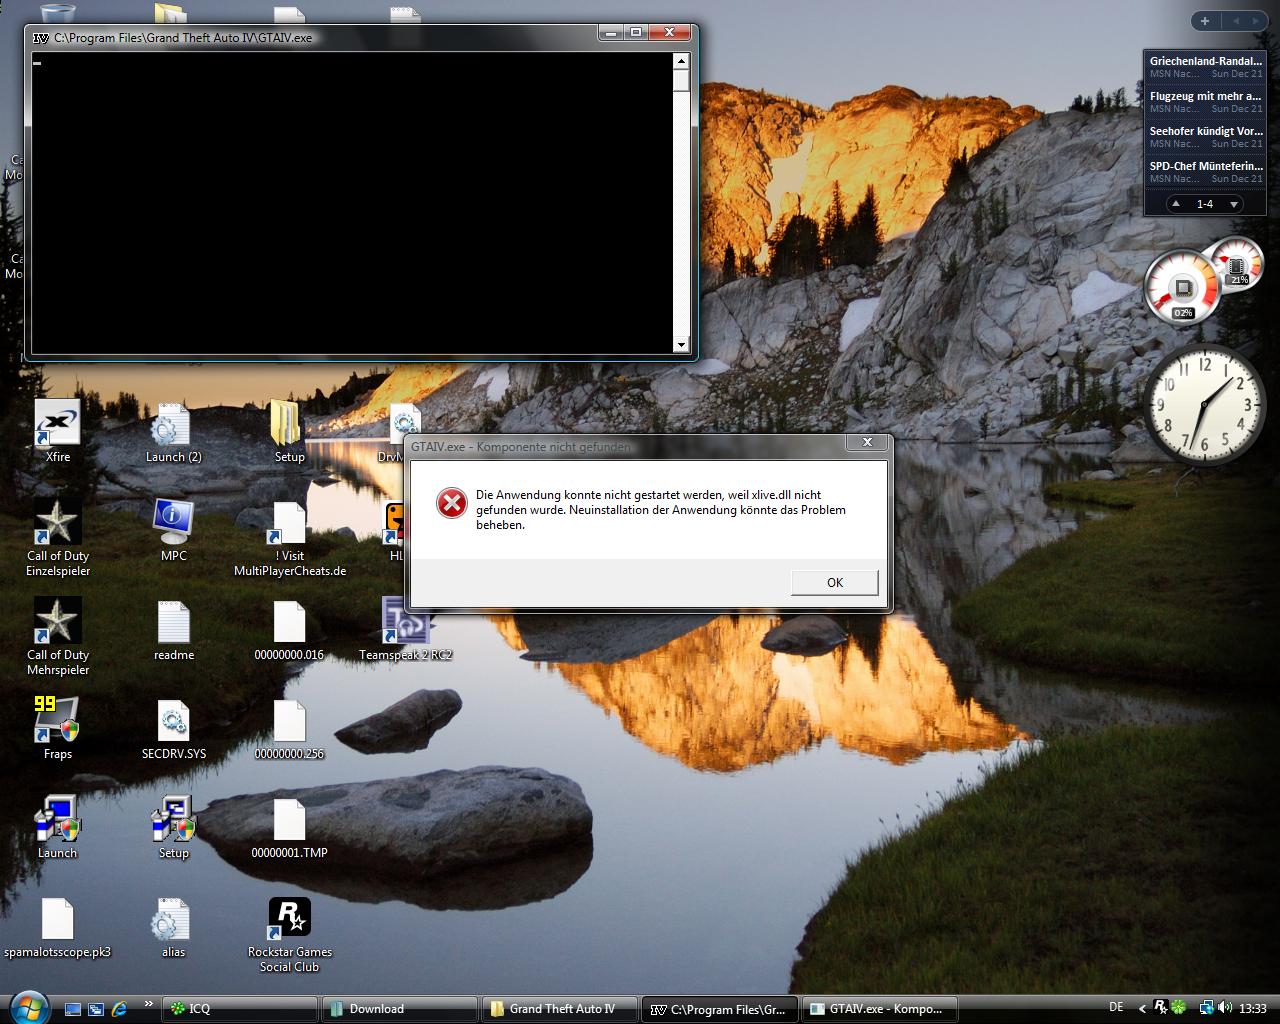1280x1024 pixels.
Task: Click the volume icon in system tray
Action: [1226, 1008]
